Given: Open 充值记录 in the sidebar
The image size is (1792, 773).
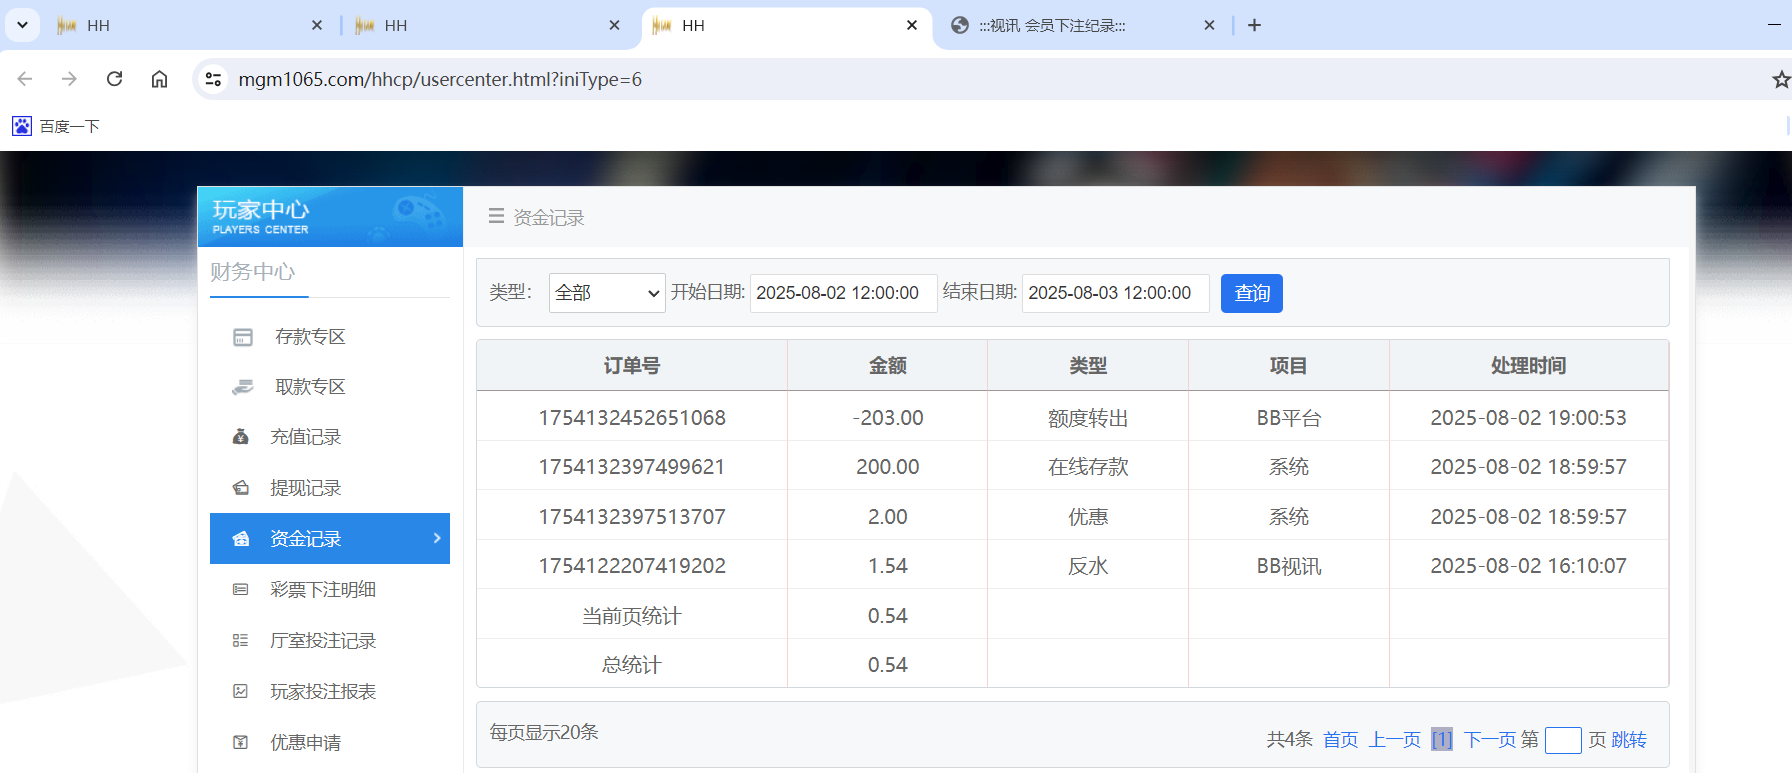Looking at the screenshot, I should [305, 437].
